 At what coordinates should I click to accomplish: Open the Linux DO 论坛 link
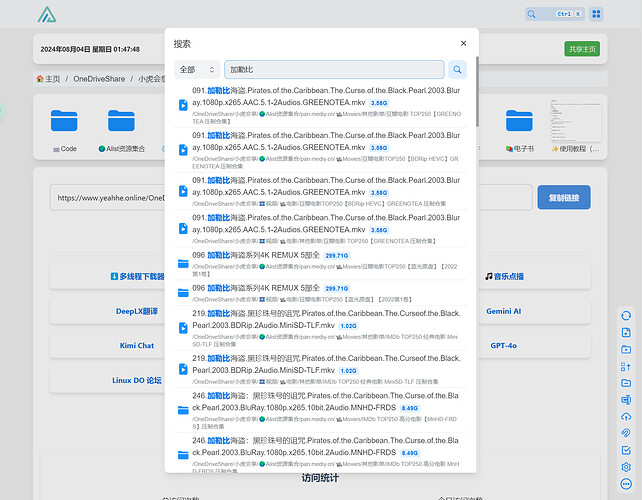(x=137, y=380)
